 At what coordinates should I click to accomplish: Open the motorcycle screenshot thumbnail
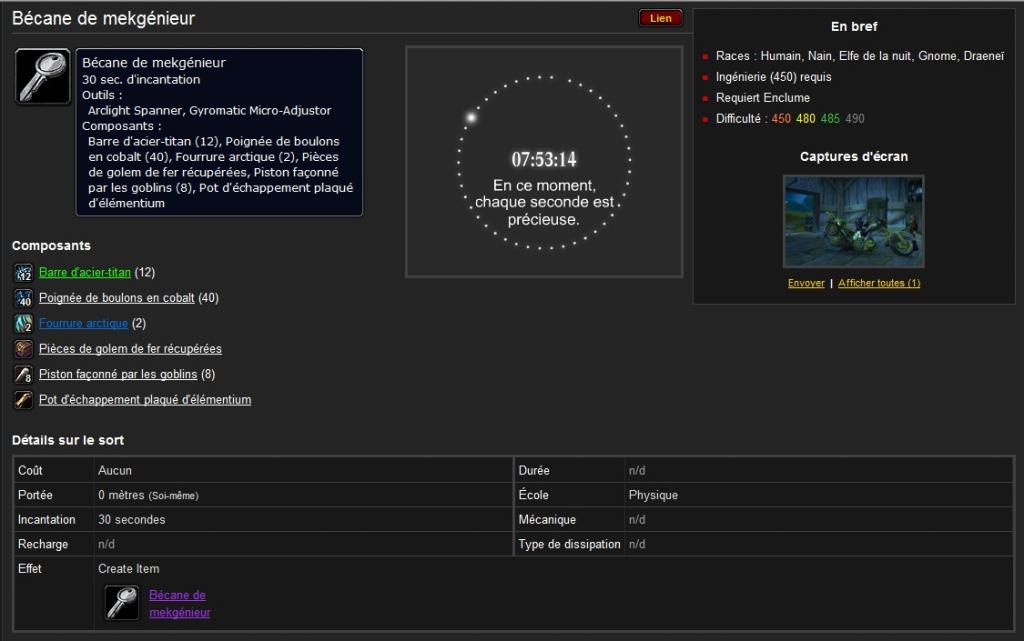coord(854,221)
